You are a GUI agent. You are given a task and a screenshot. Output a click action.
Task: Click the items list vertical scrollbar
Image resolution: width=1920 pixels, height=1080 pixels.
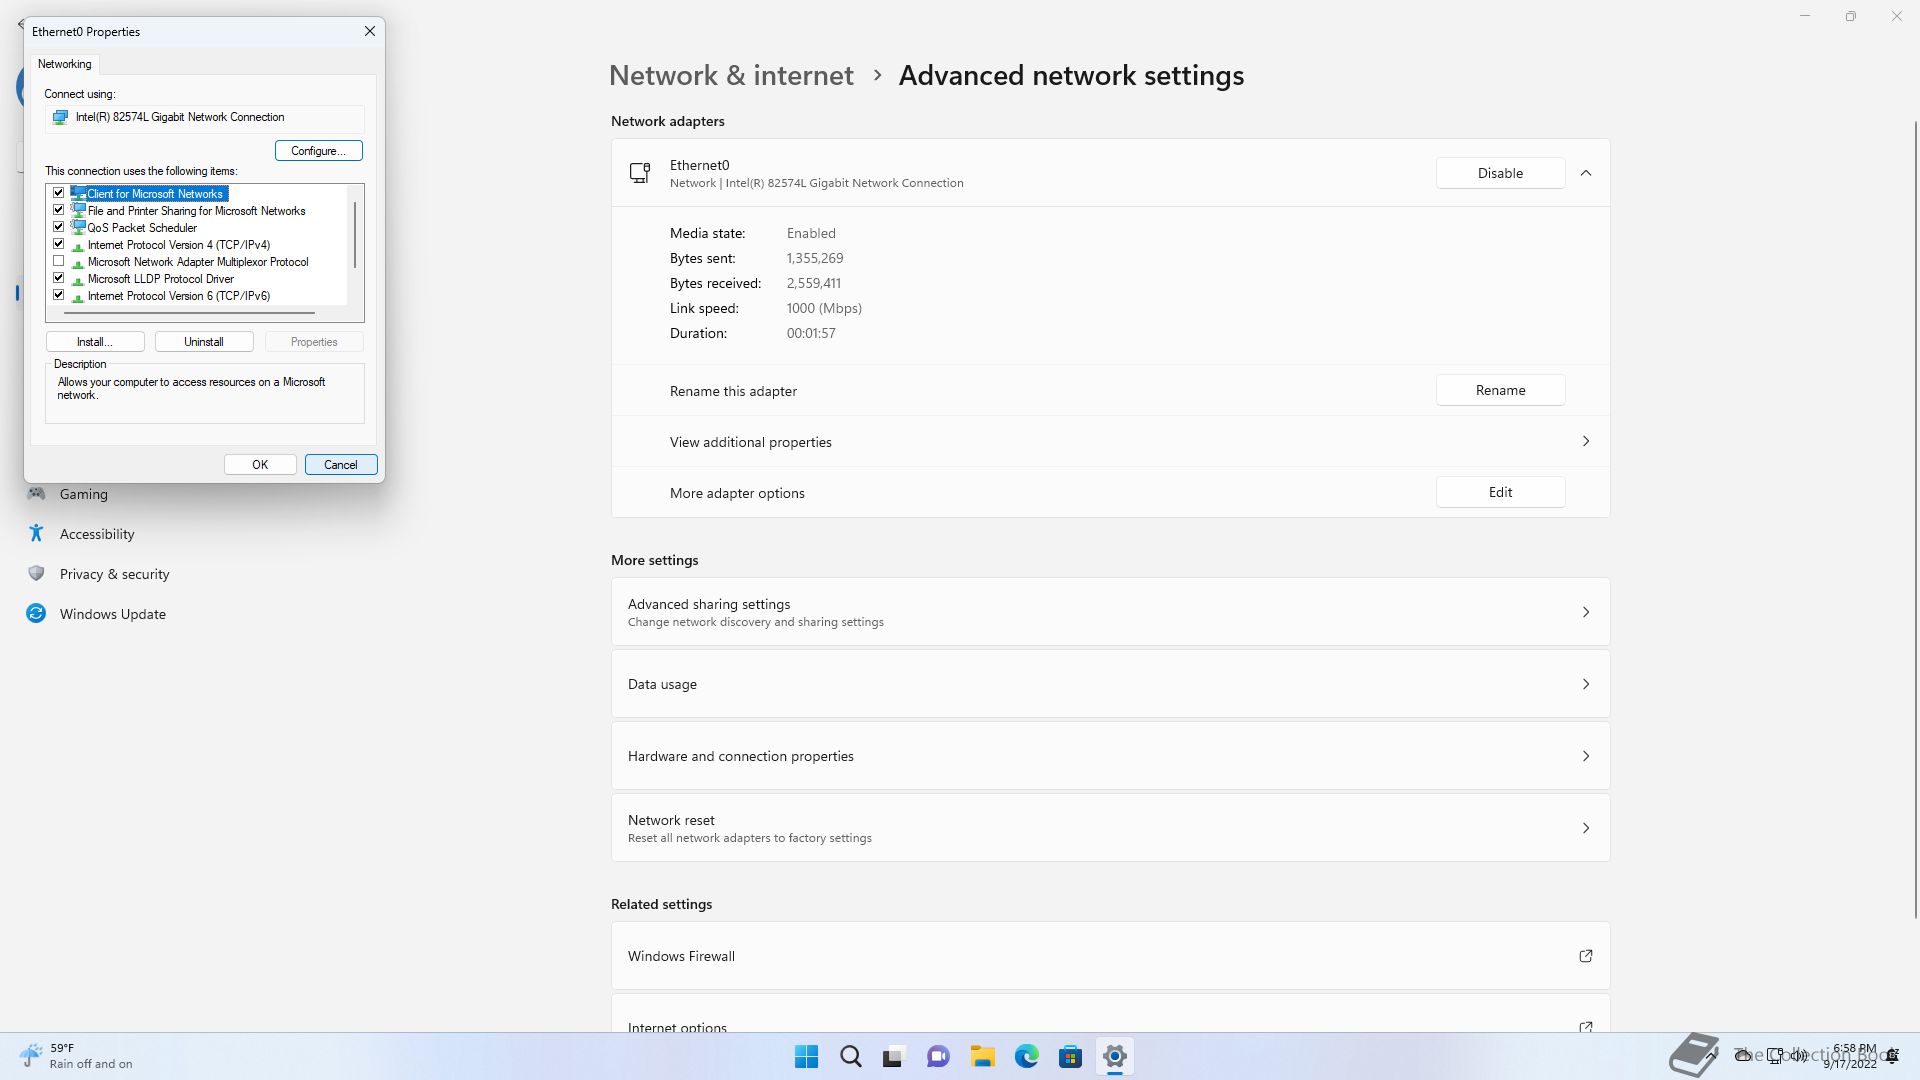(355, 235)
